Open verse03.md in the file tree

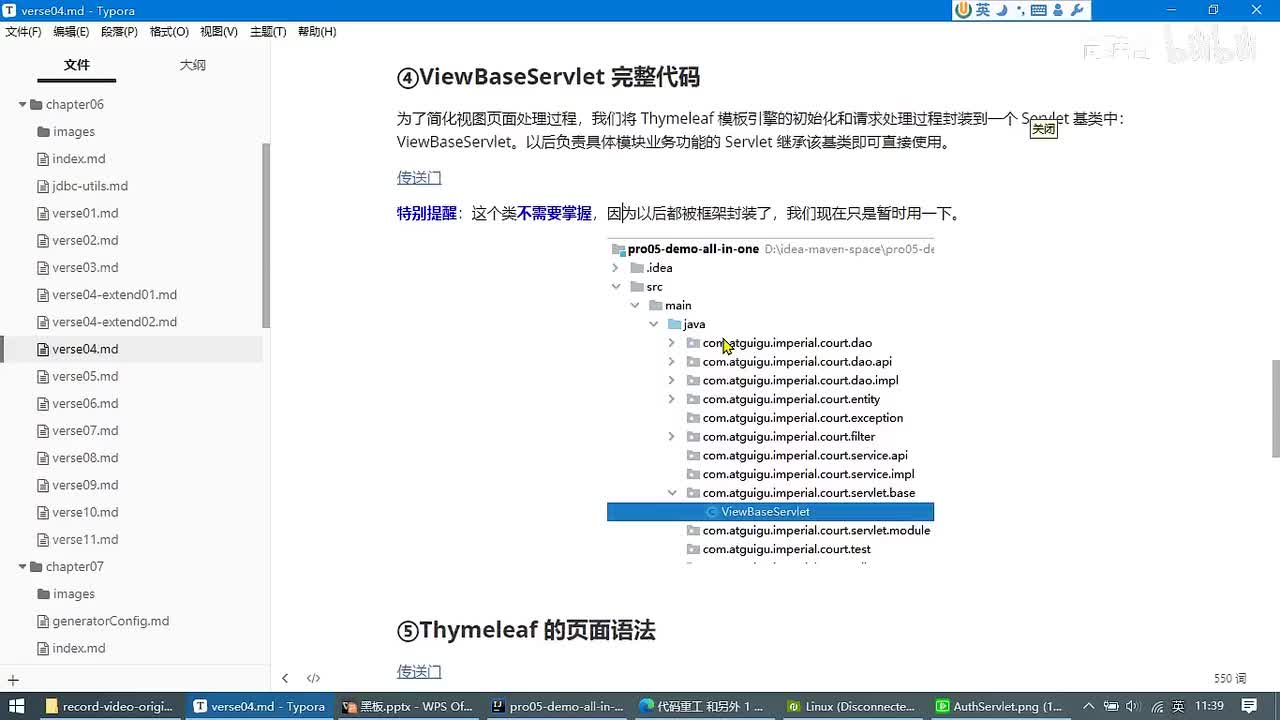click(x=85, y=267)
